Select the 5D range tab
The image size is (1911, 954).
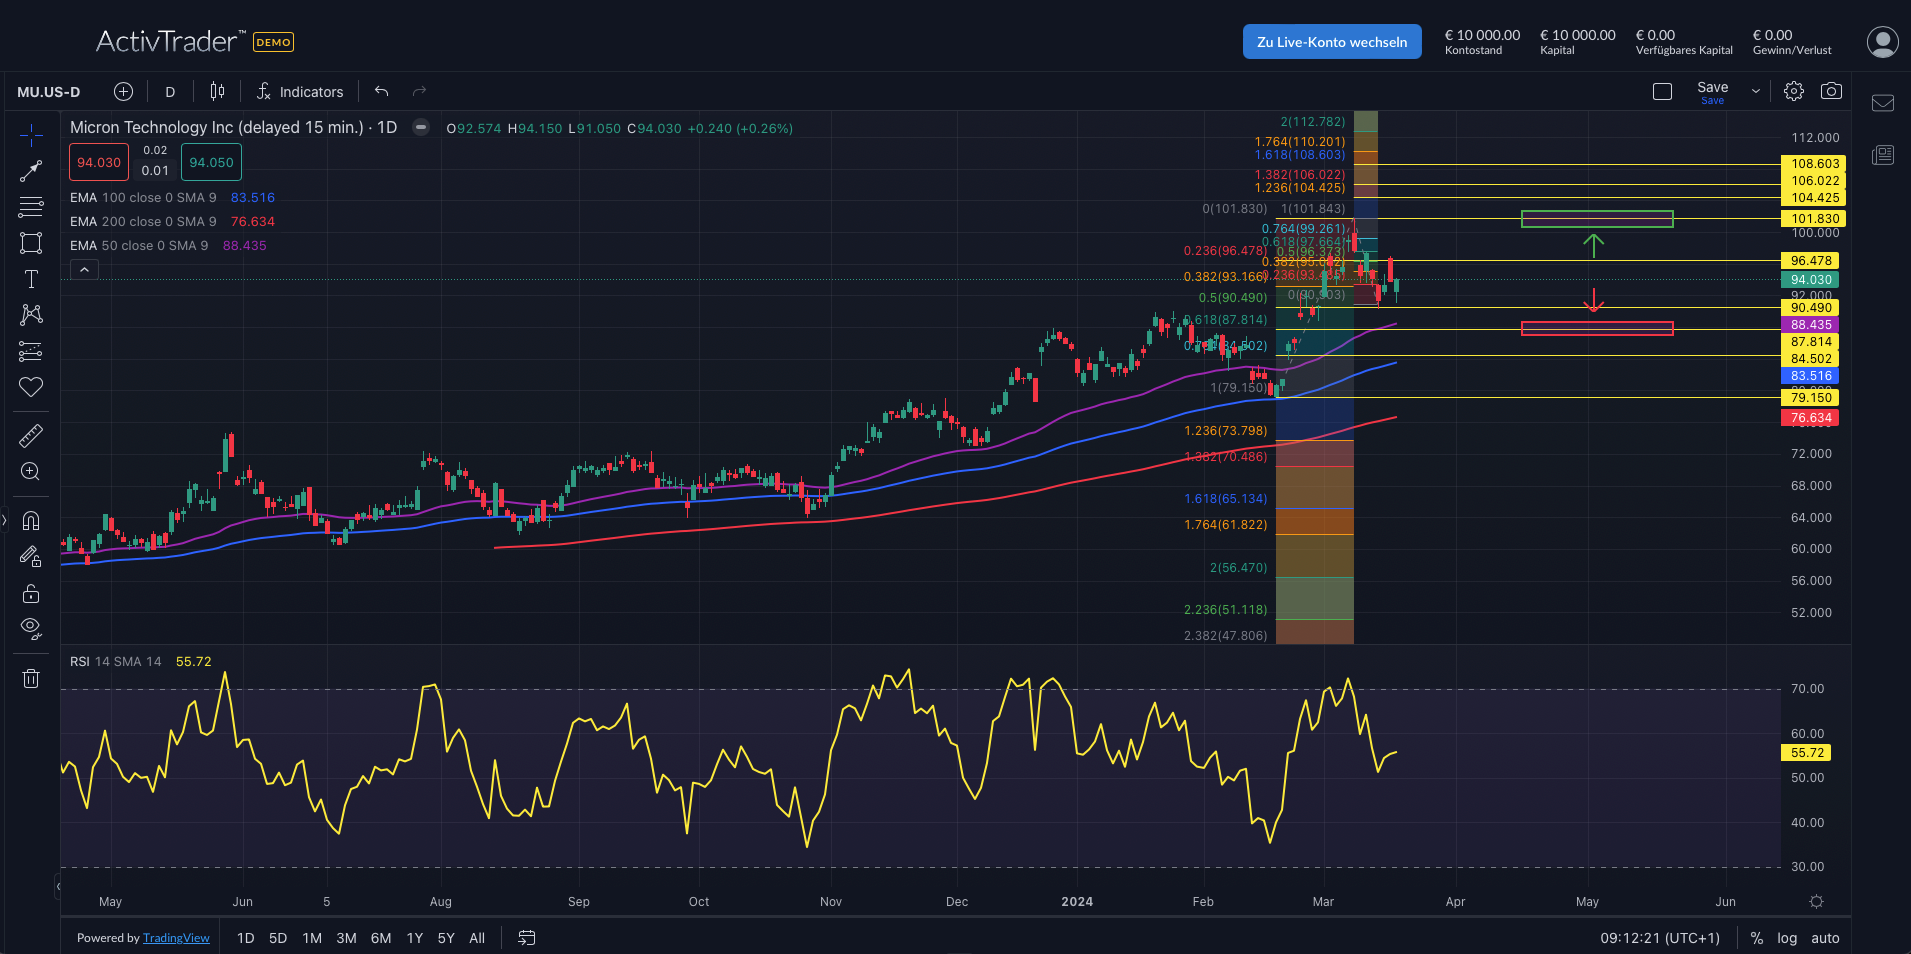278,938
